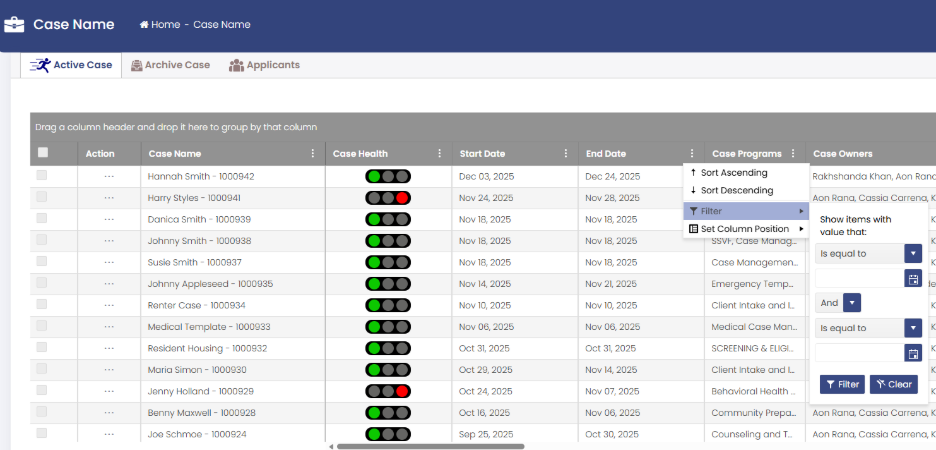Click the 'Dec 24, 2025' end date cell
The height and width of the screenshot is (450, 936).
coord(612,177)
